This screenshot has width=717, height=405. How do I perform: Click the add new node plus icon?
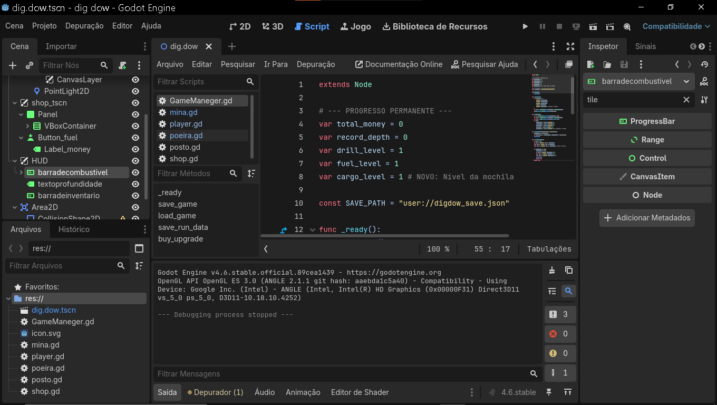click(12, 65)
